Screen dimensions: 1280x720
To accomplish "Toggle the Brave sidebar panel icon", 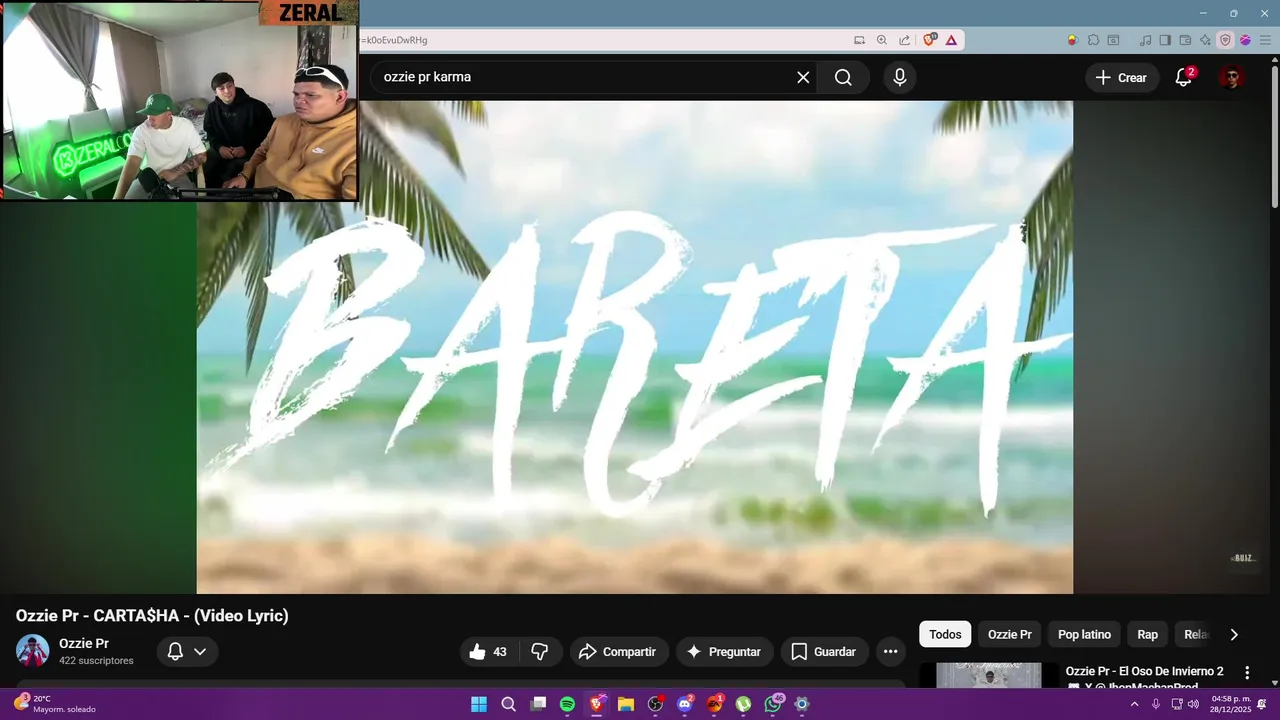I will (1166, 40).
